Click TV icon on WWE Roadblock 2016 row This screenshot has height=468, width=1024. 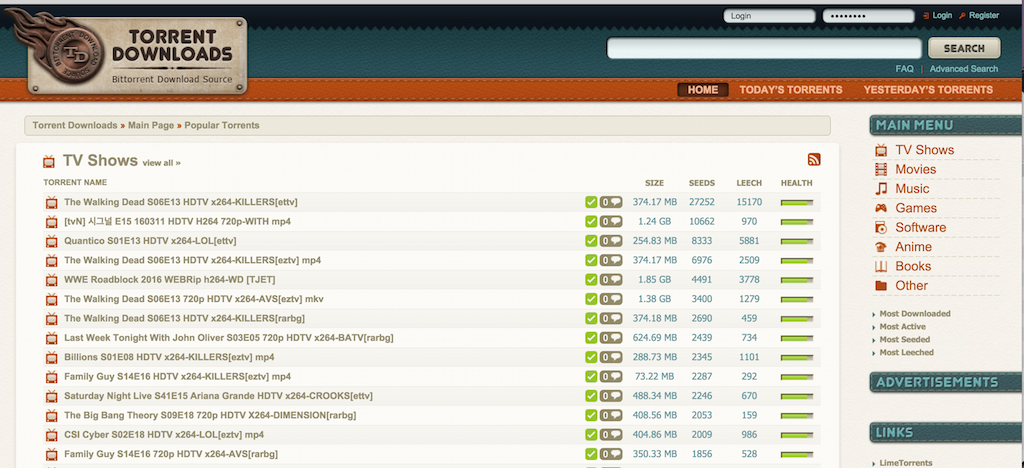click(x=52, y=280)
